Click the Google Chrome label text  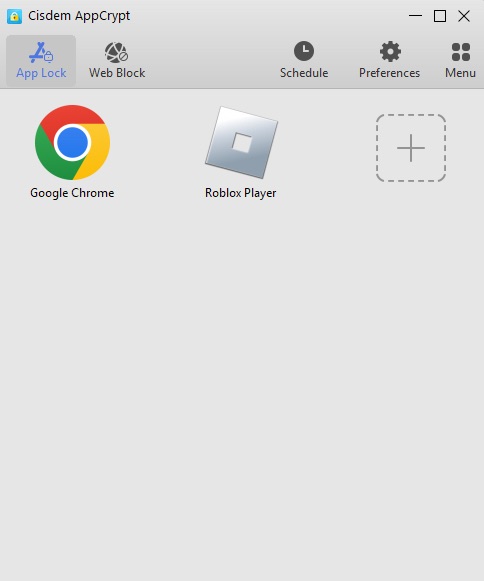pyautogui.click(x=72, y=193)
